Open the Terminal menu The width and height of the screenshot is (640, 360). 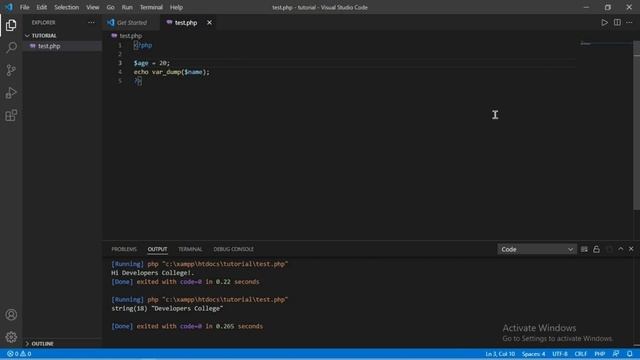151,7
